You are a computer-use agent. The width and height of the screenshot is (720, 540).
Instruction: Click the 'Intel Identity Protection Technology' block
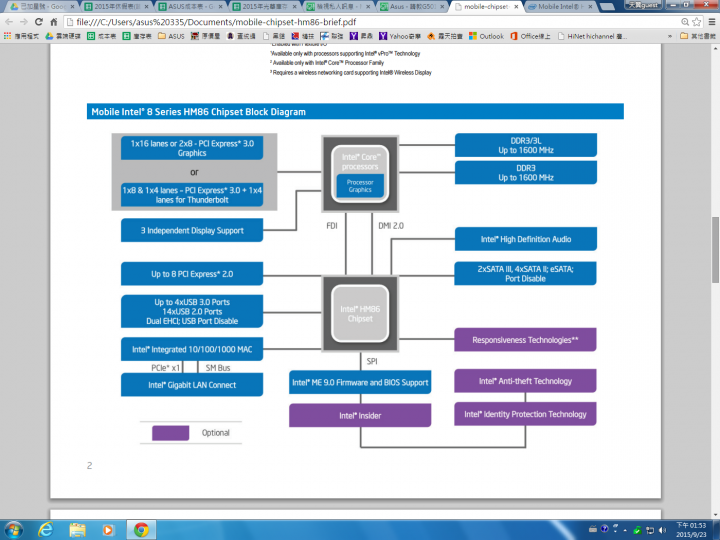(x=525, y=414)
